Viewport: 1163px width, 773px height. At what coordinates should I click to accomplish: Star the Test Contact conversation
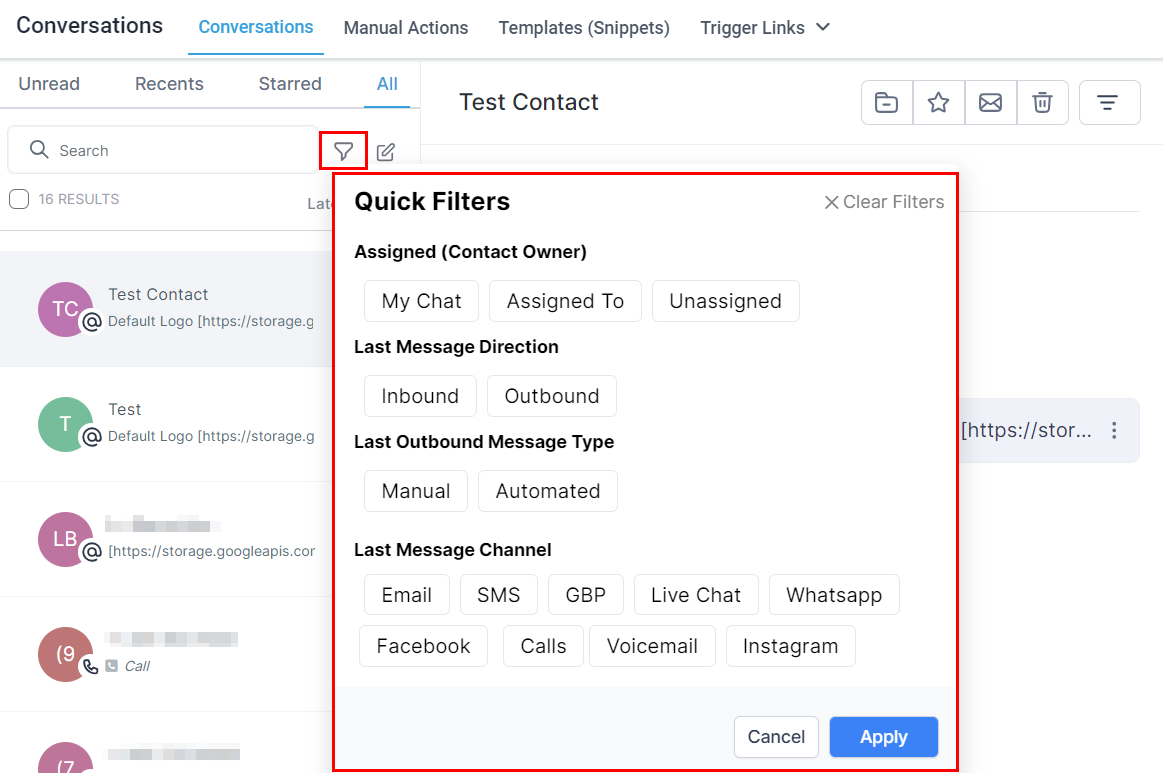938,102
